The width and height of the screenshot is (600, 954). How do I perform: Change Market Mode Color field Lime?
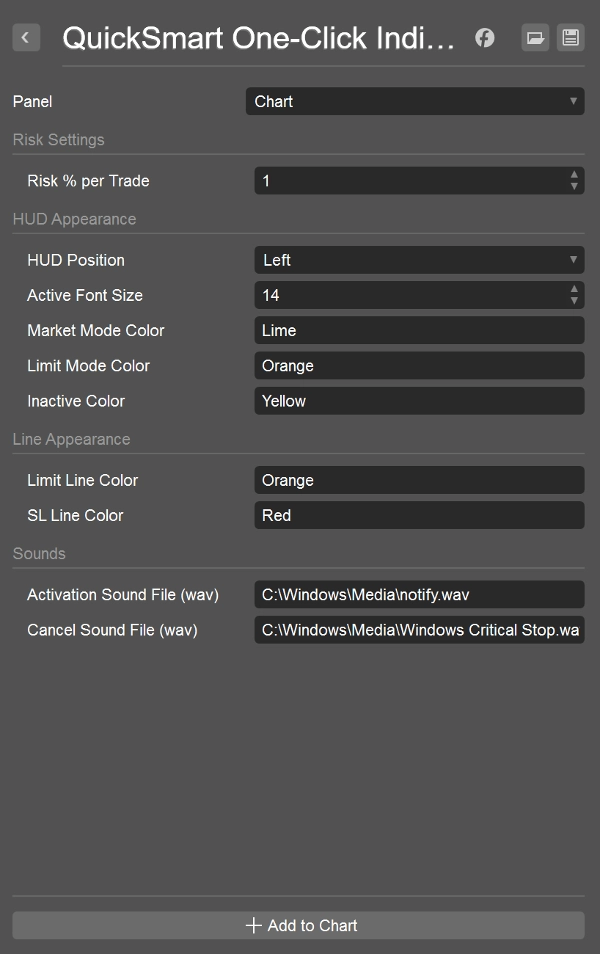(x=419, y=330)
